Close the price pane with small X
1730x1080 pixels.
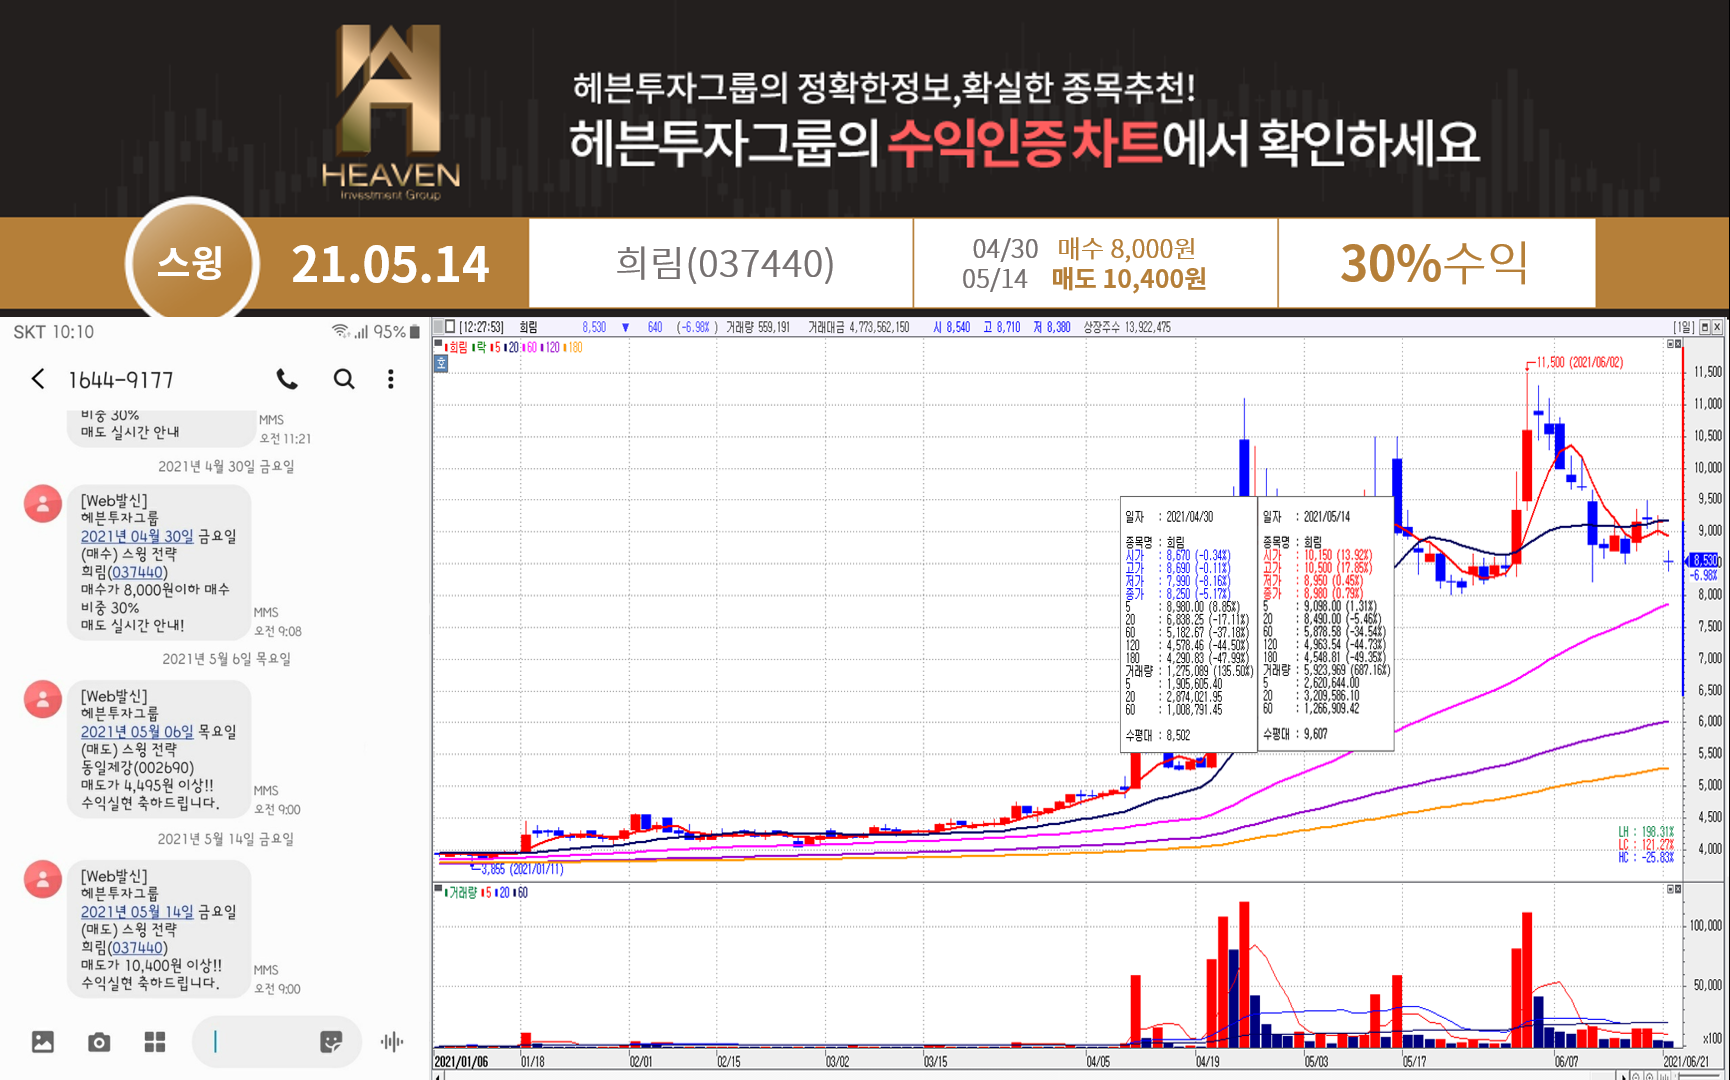(x=1678, y=344)
